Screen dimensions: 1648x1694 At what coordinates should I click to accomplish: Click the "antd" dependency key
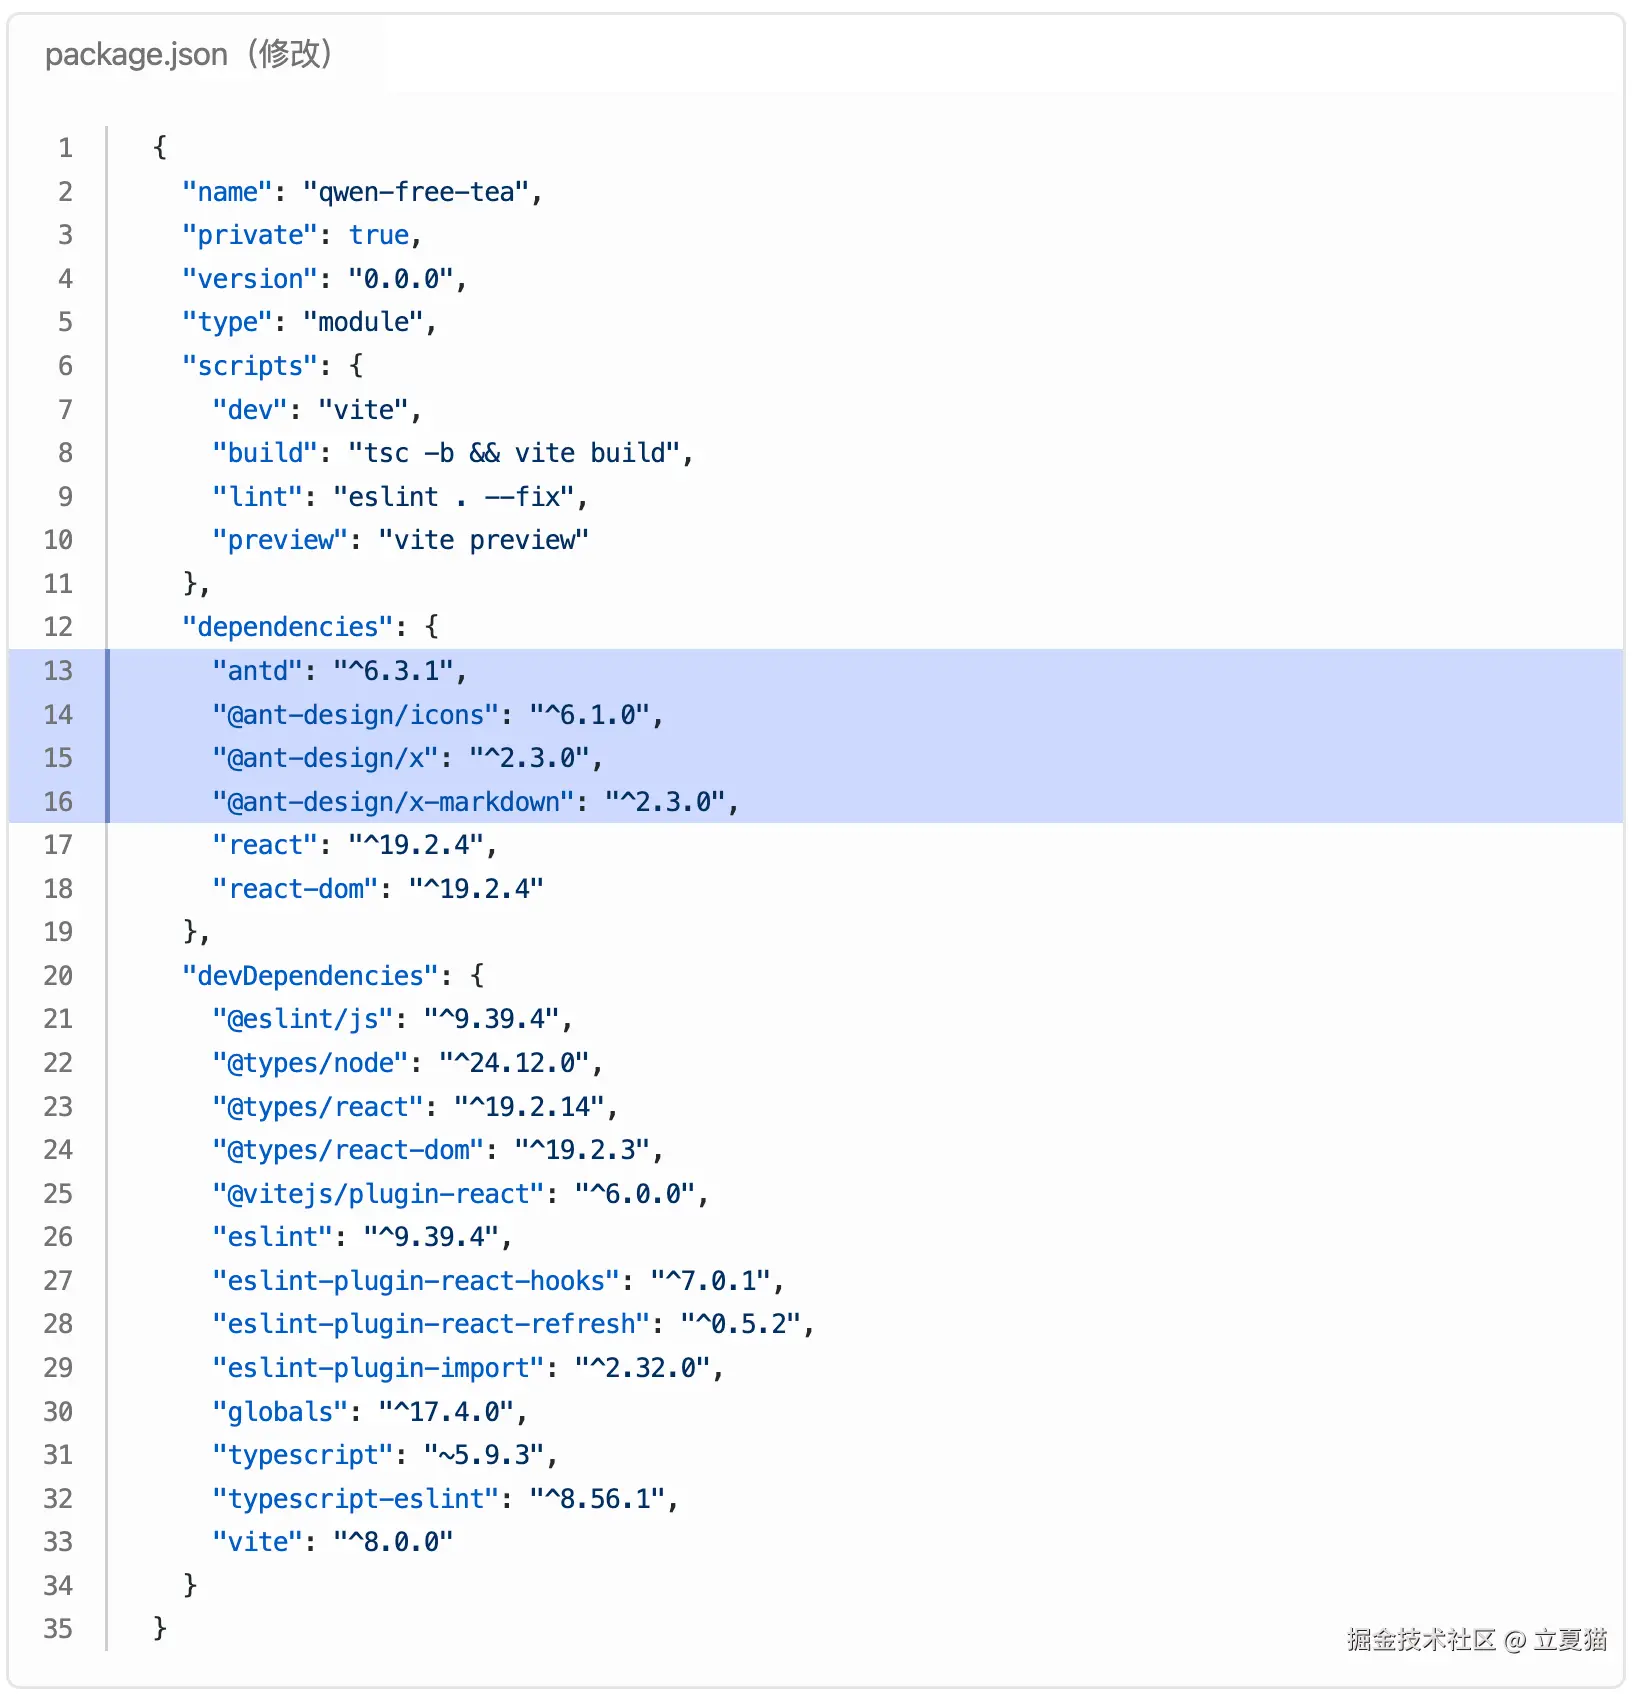pos(258,671)
